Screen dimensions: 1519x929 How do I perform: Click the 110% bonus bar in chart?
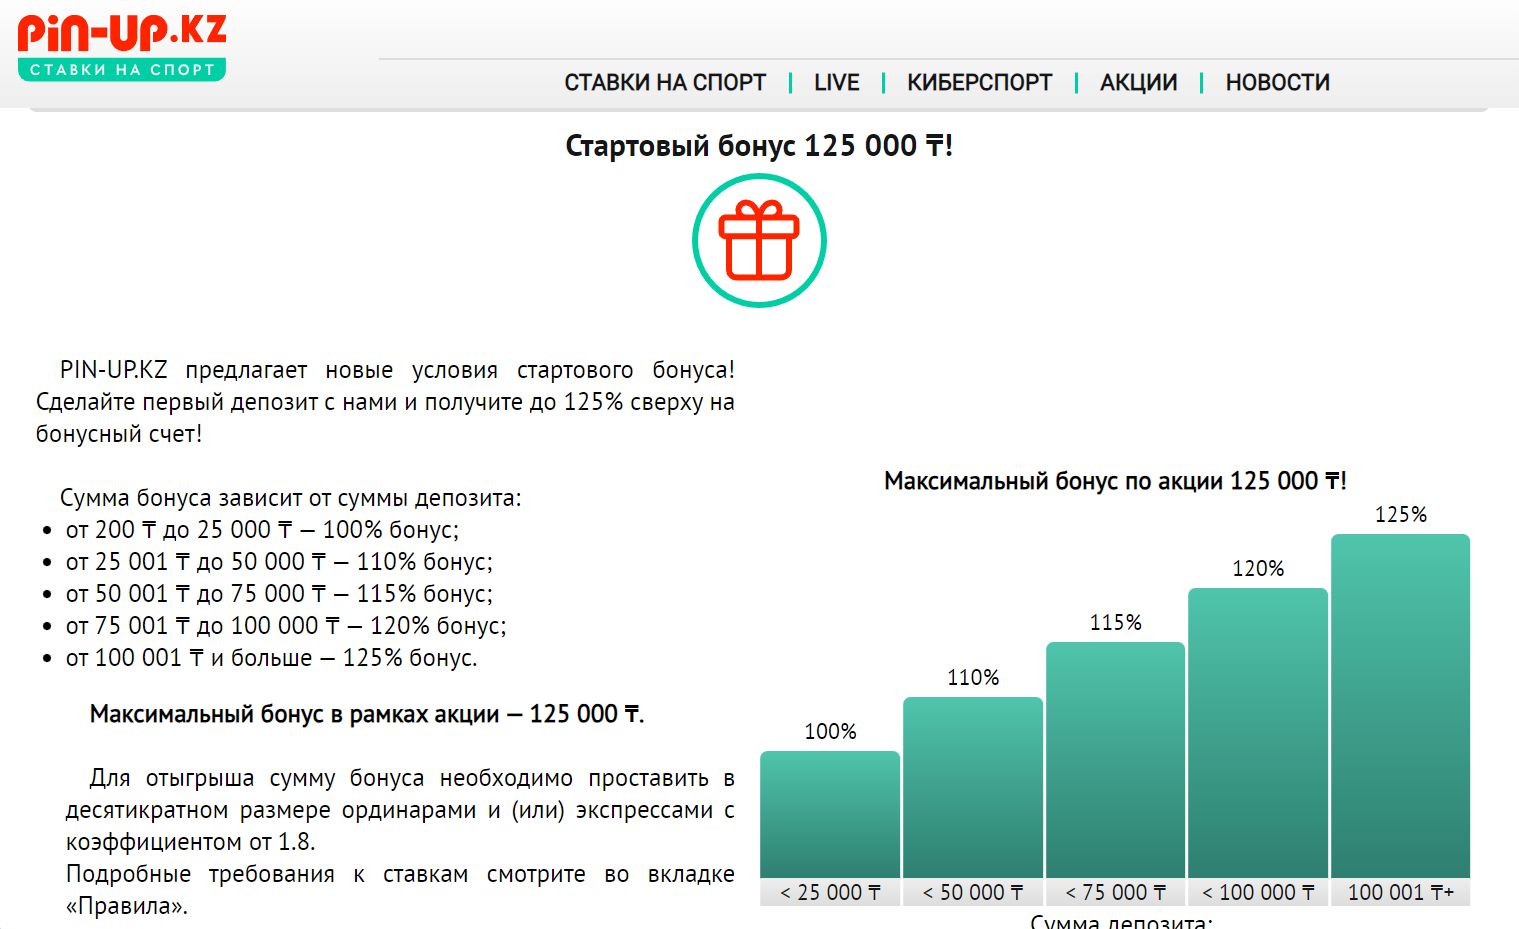(973, 788)
